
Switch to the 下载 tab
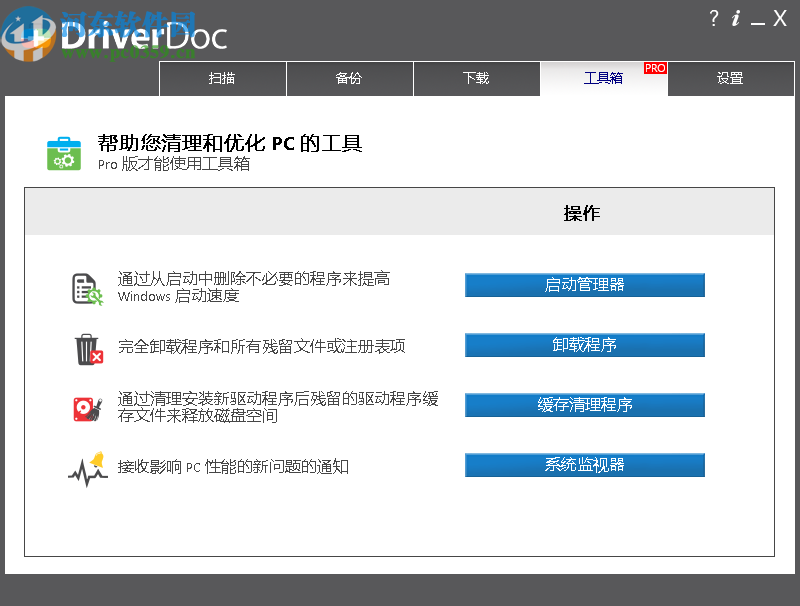pyautogui.click(x=476, y=79)
